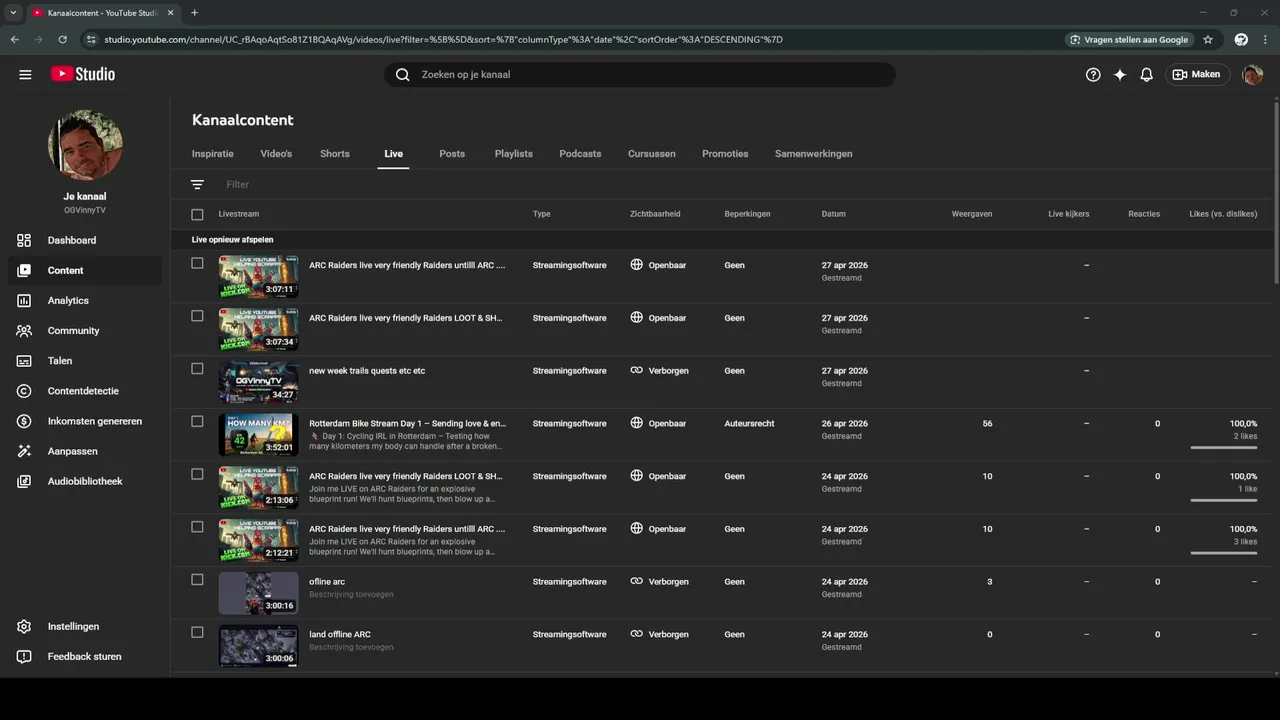Open the hamburger navigation menu
This screenshot has height=720, width=1280.
[25, 74]
